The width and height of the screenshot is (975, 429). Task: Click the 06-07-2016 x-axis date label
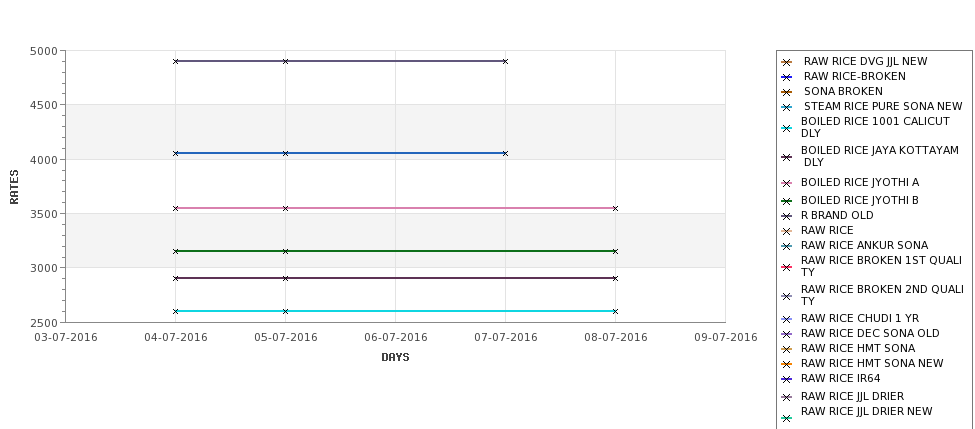[395, 338]
